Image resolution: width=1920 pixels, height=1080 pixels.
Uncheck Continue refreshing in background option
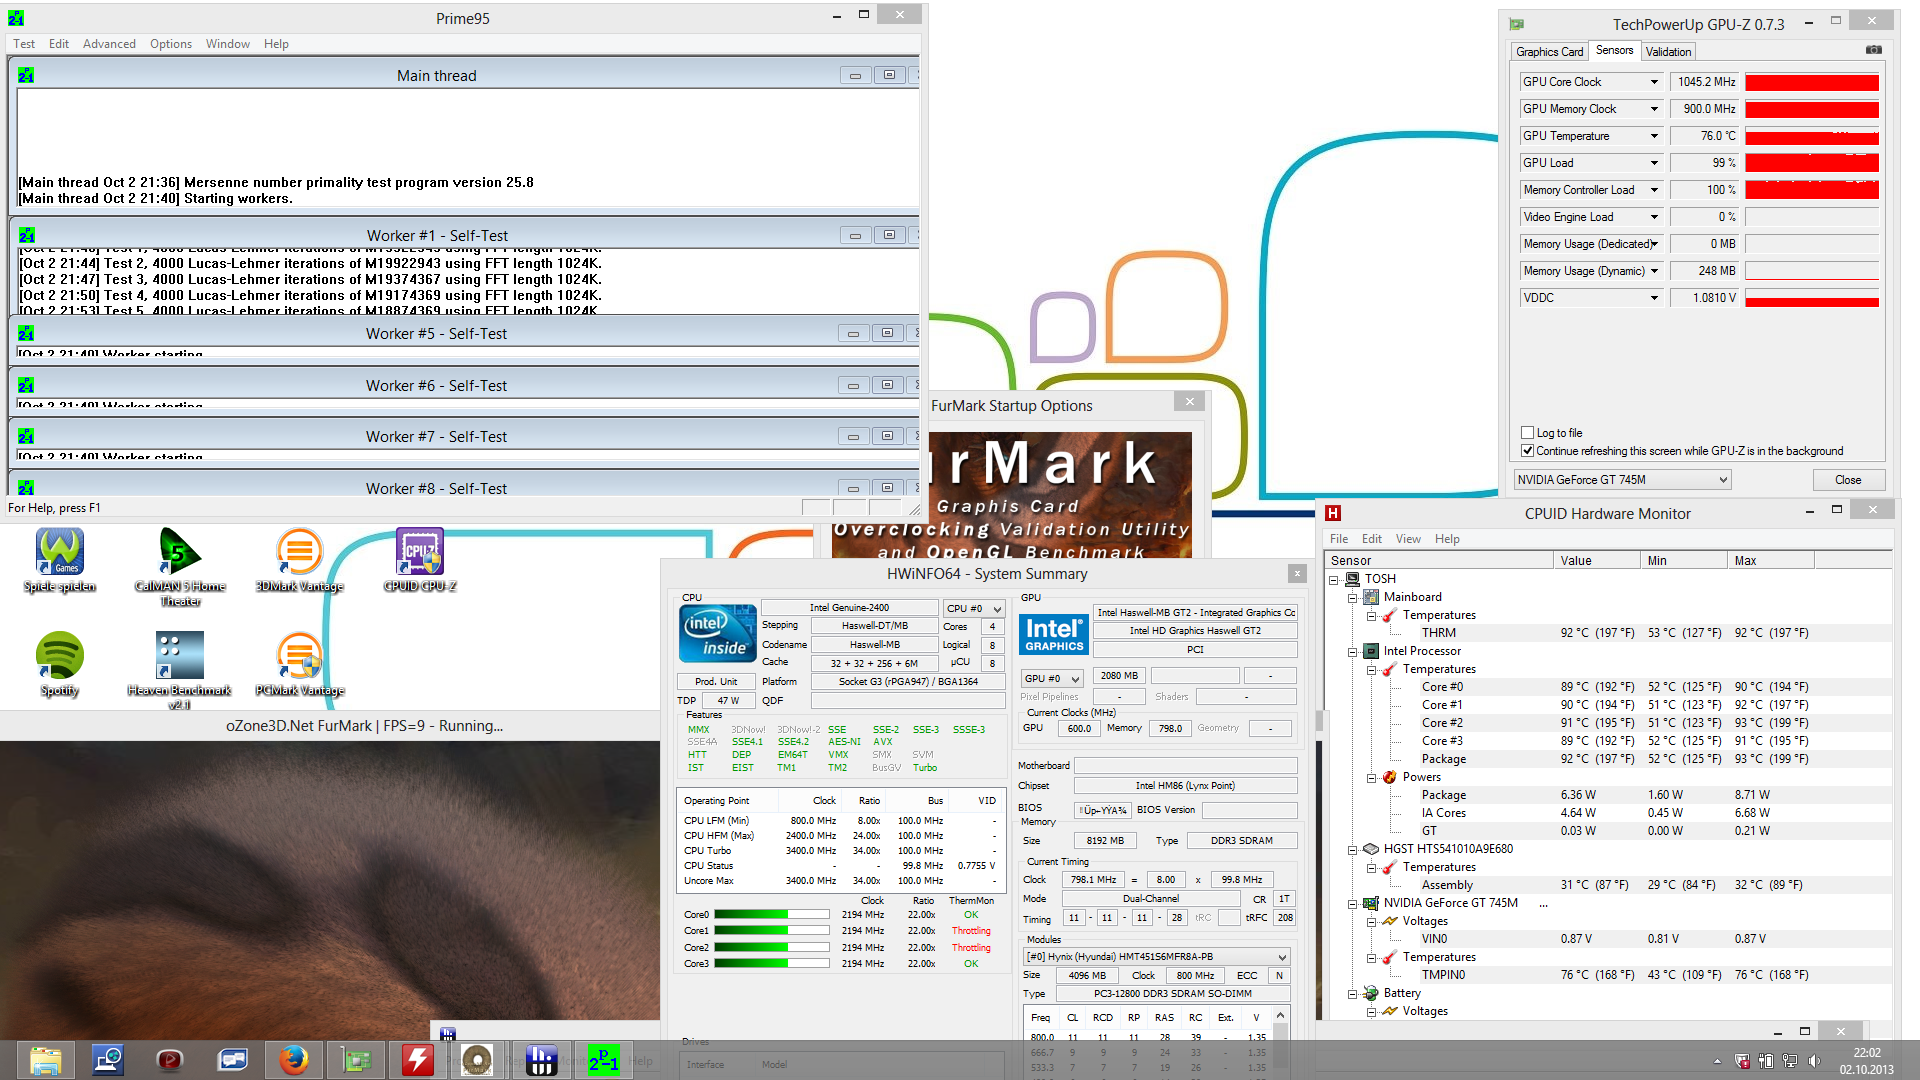1527,451
